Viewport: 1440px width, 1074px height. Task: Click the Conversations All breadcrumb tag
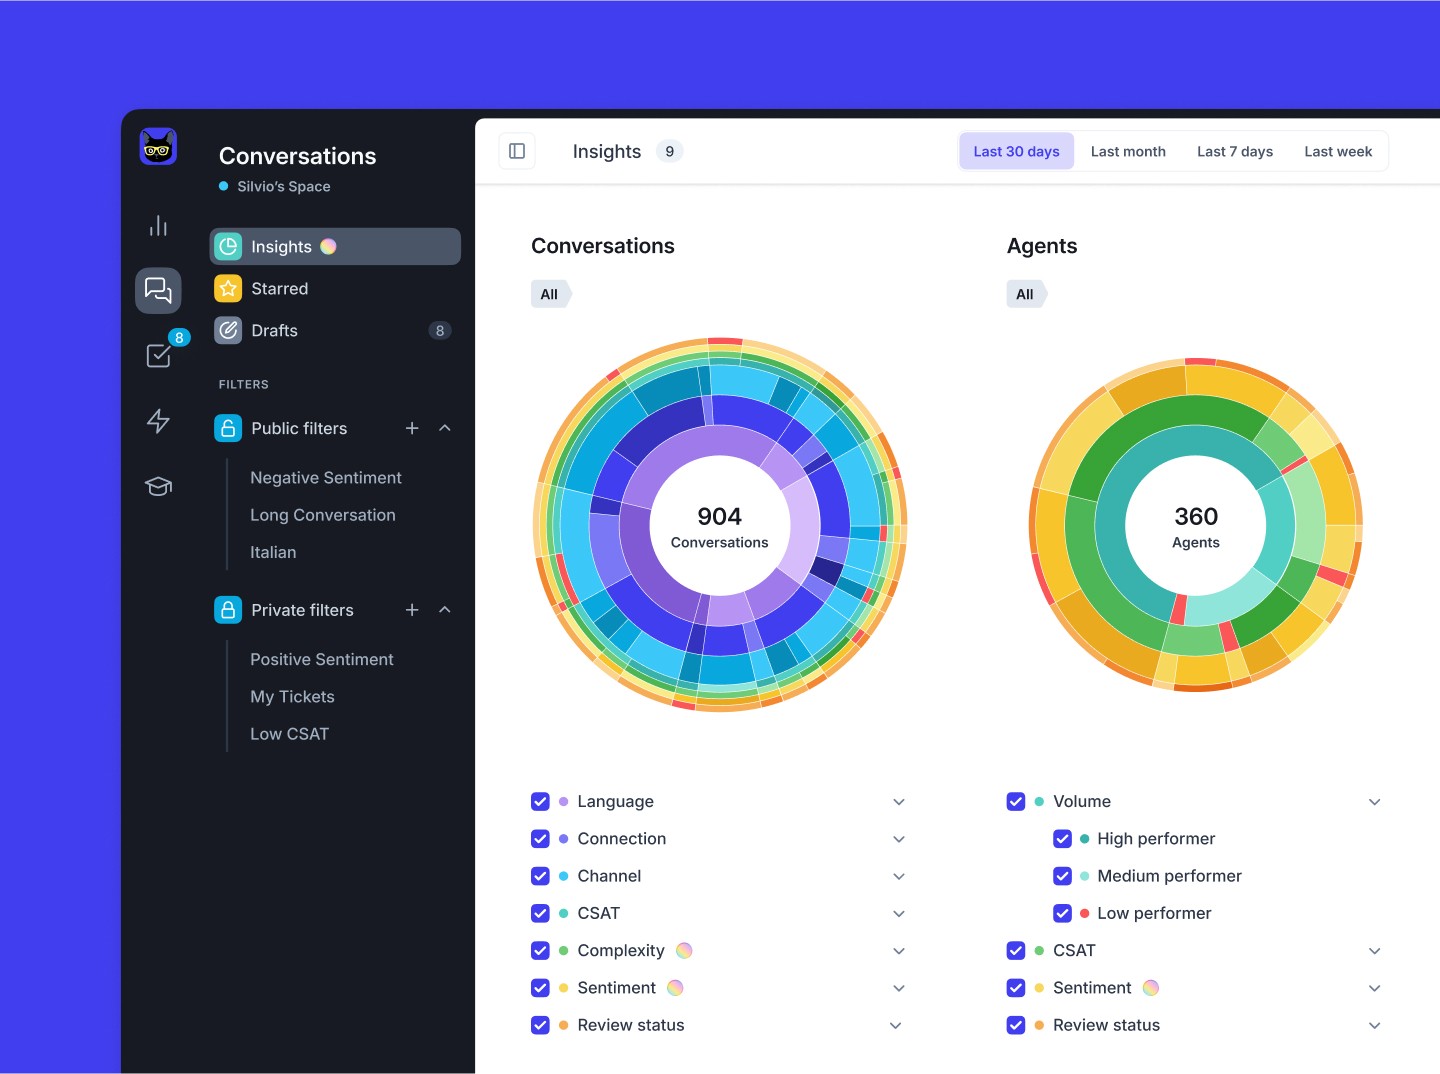pos(551,294)
